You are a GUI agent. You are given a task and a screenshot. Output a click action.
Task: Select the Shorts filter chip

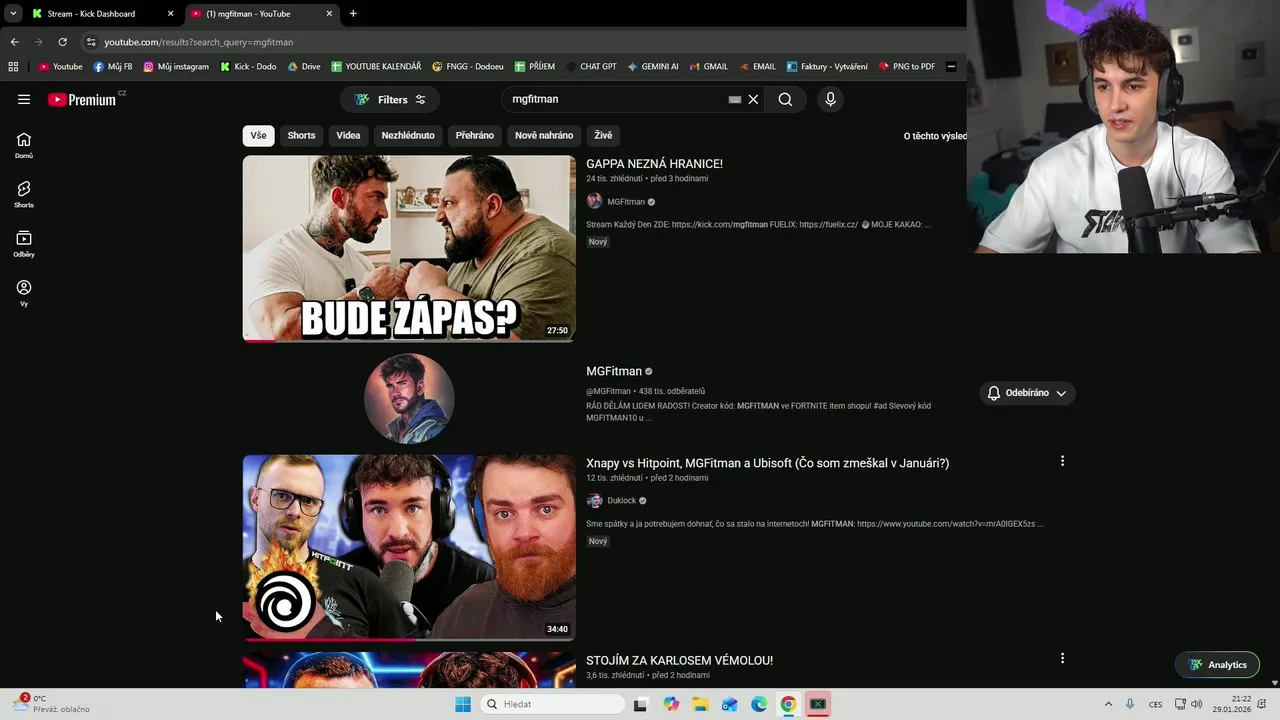point(301,135)
